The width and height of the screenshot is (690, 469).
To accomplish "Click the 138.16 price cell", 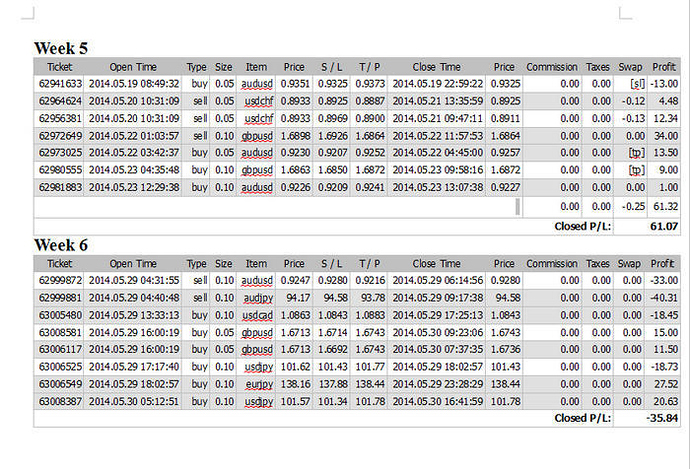I will pyautogui.click(x=295, y=384).
